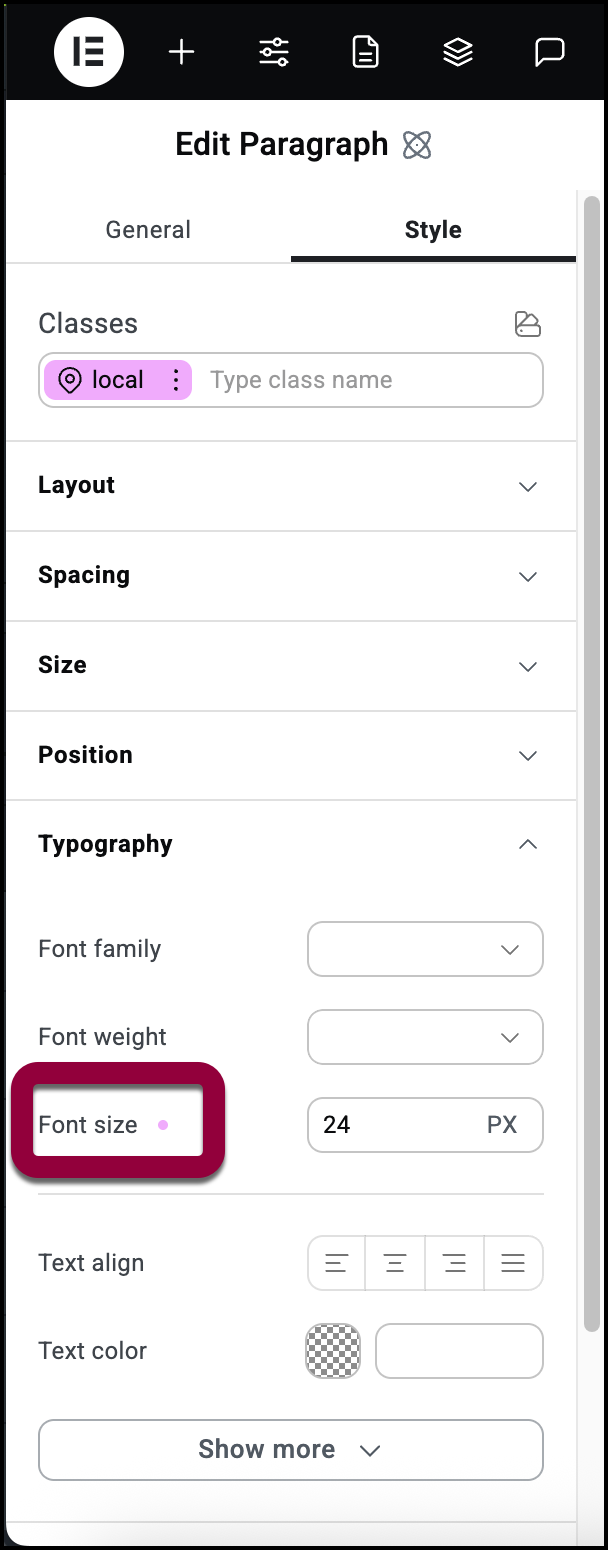Open the Font weight dropdown
This screenshot has height=1550, width=608.
425,1037
